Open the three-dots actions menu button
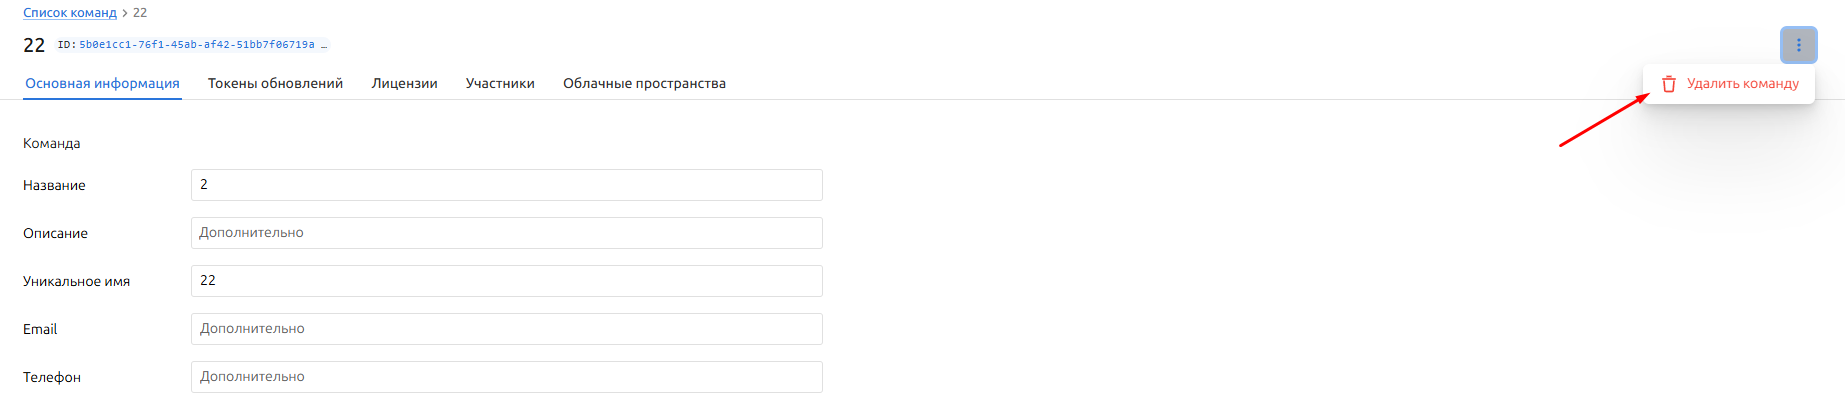Viewport: 1845px width, 410px height. [x=1798, y=45]
